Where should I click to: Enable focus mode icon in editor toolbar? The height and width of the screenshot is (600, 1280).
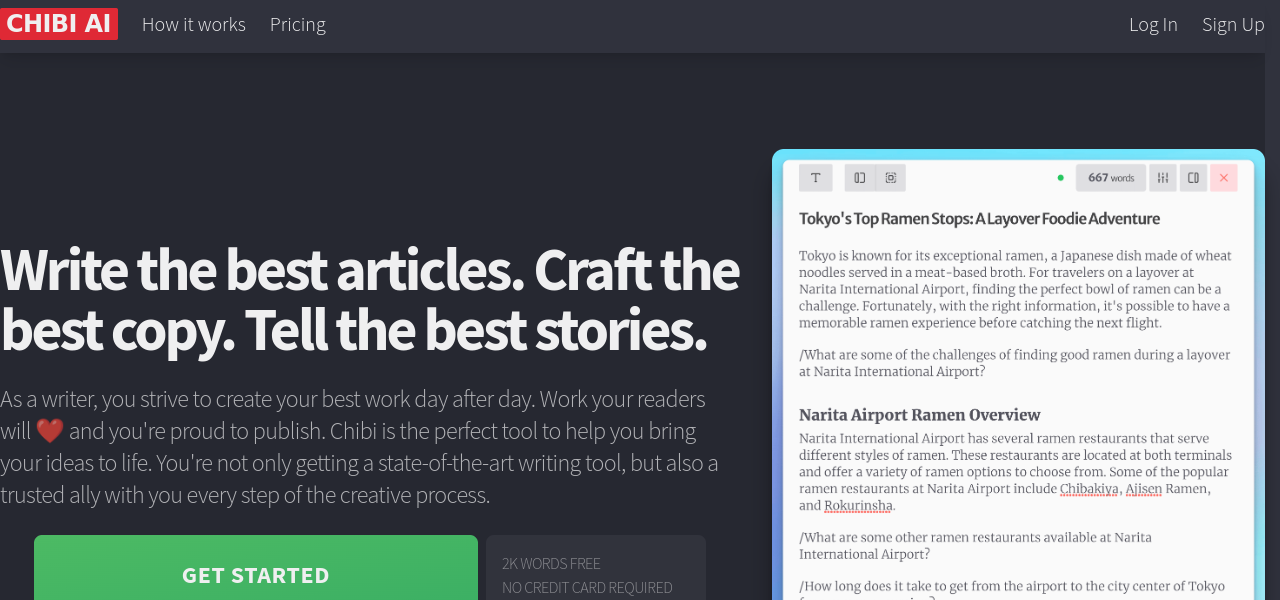click(x=890, y=178)
